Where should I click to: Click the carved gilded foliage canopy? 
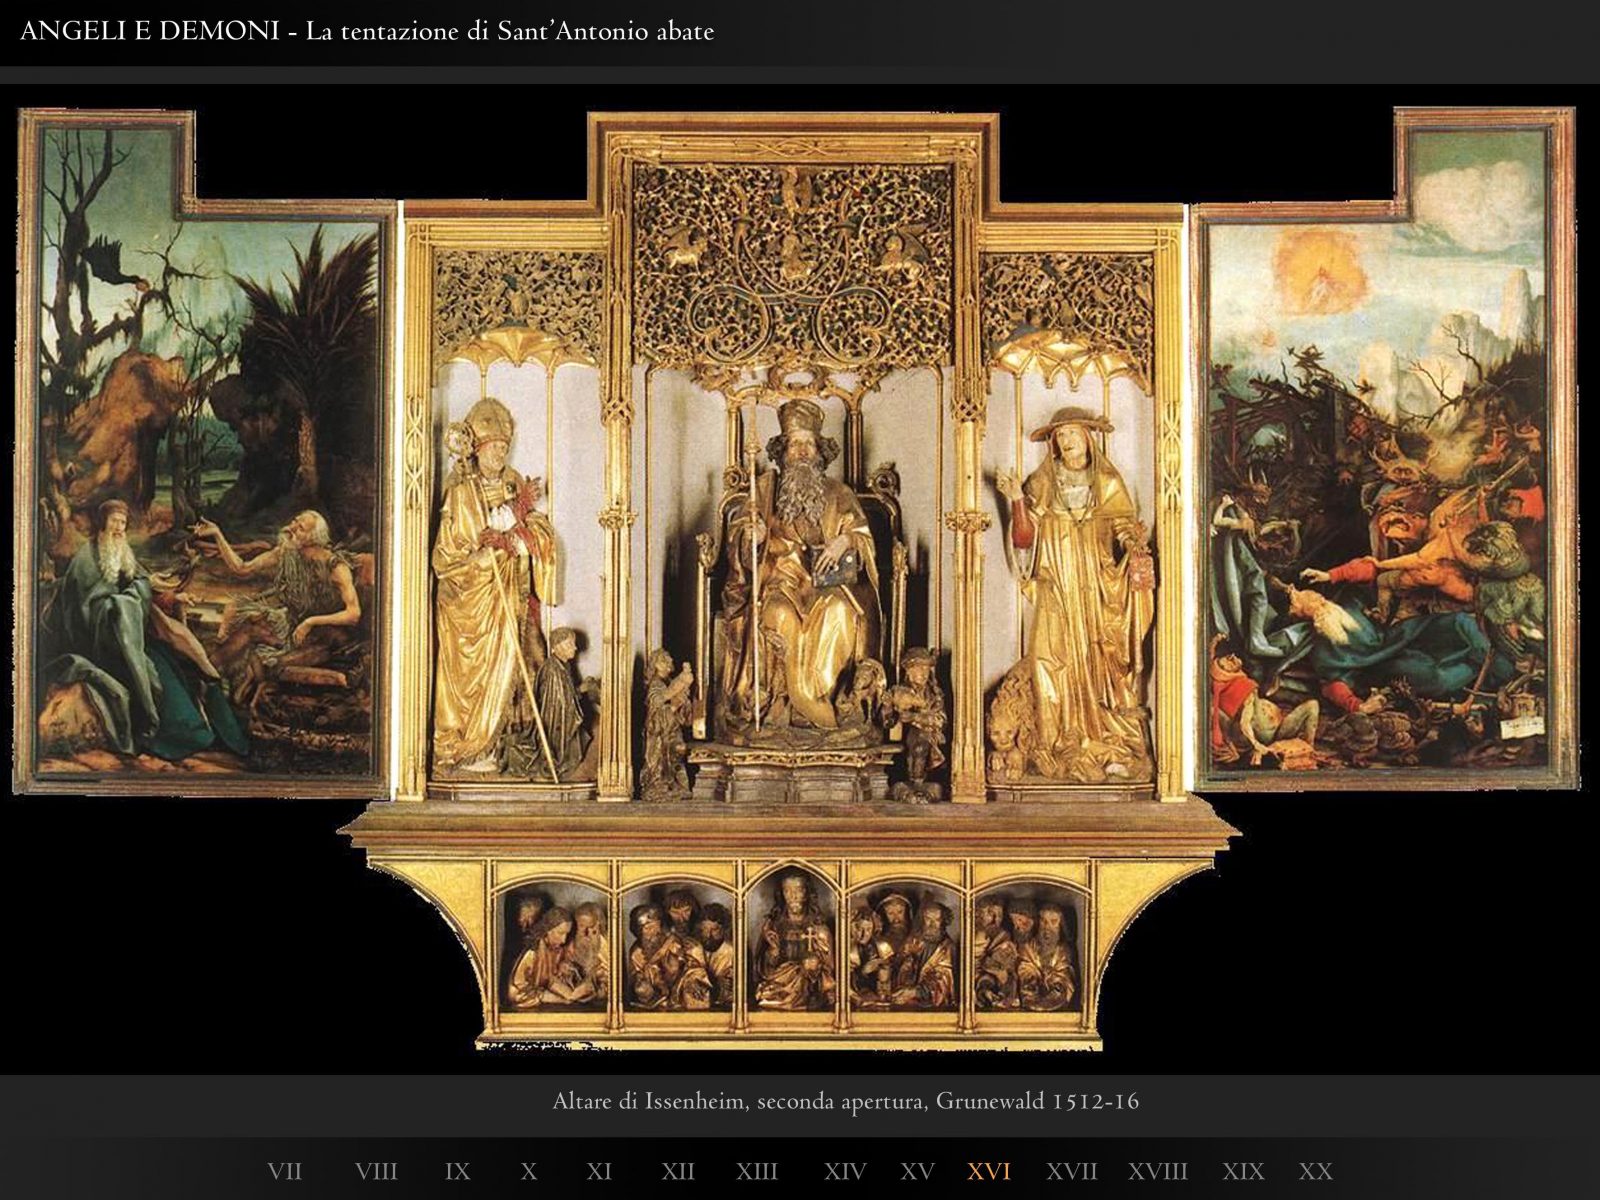pos(793,268)
